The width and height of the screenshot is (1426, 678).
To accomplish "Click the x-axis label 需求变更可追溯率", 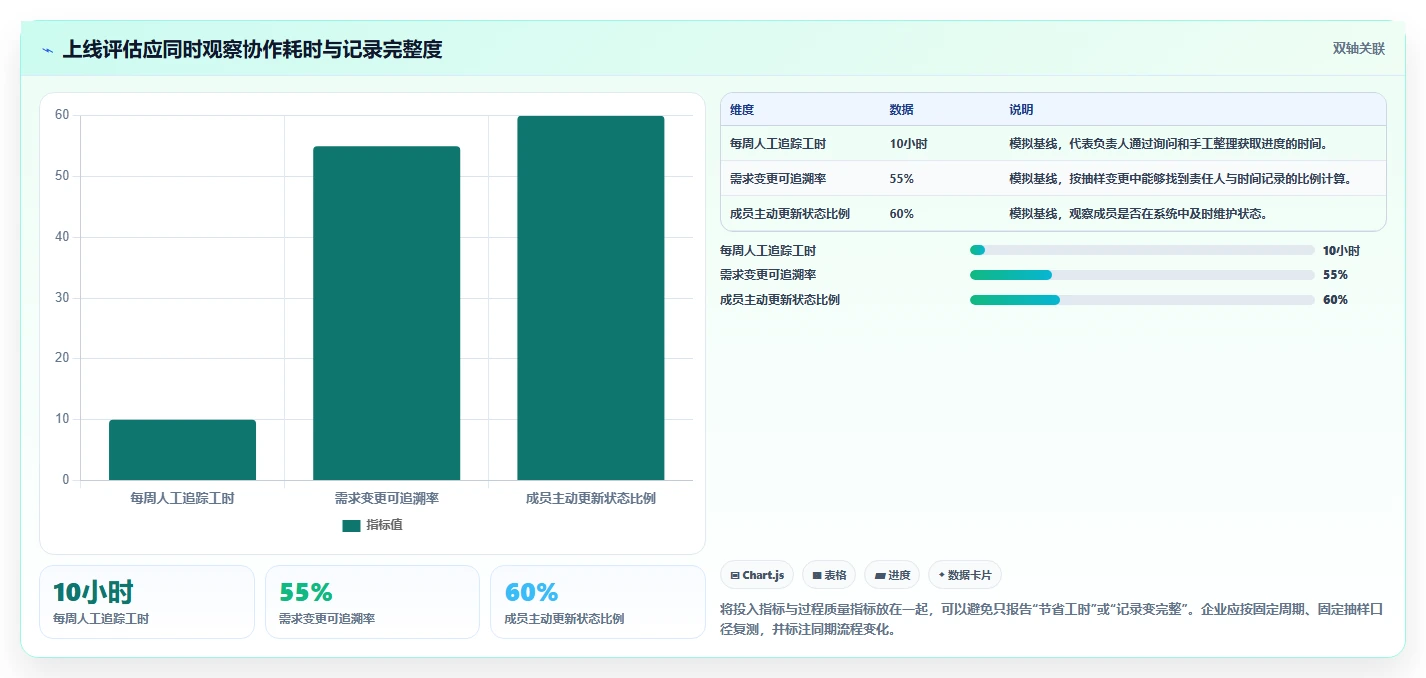I will pyautogui.click(x=386, y=498).
